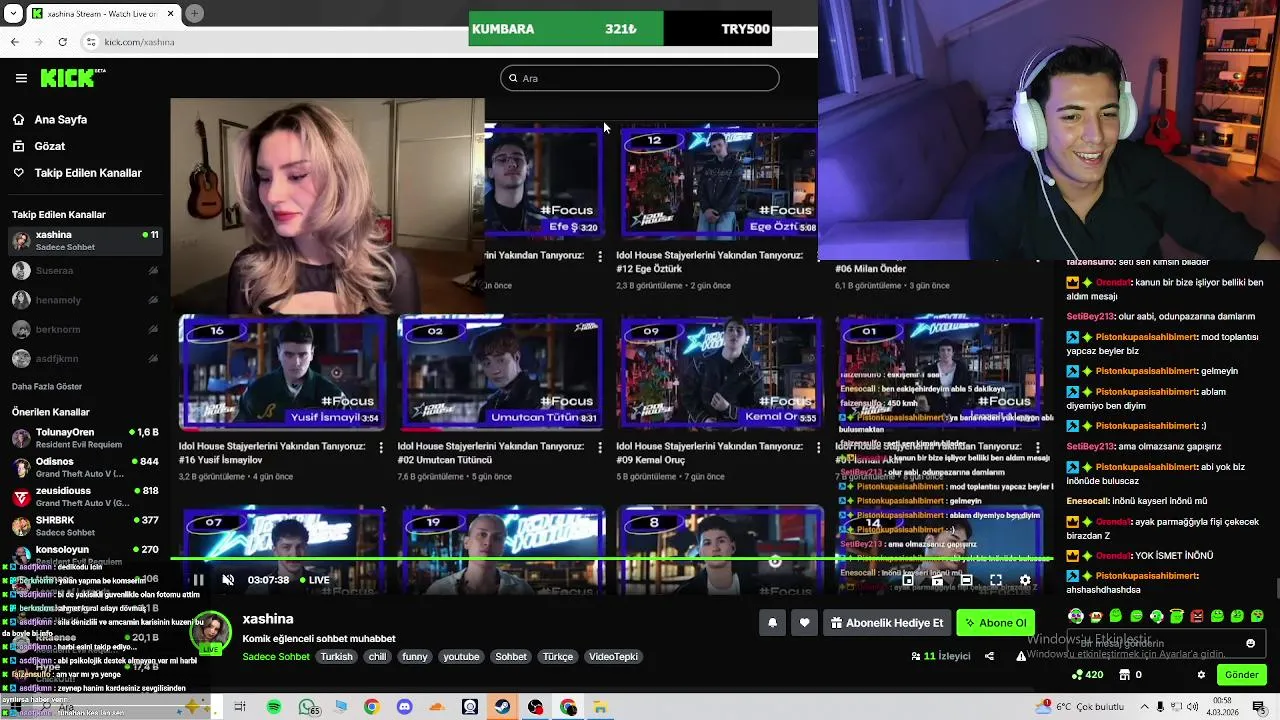The height and width of the screenshot is (720, 1280).
Task: Toggle the heart follow button
Action: (x=804, y=622)
